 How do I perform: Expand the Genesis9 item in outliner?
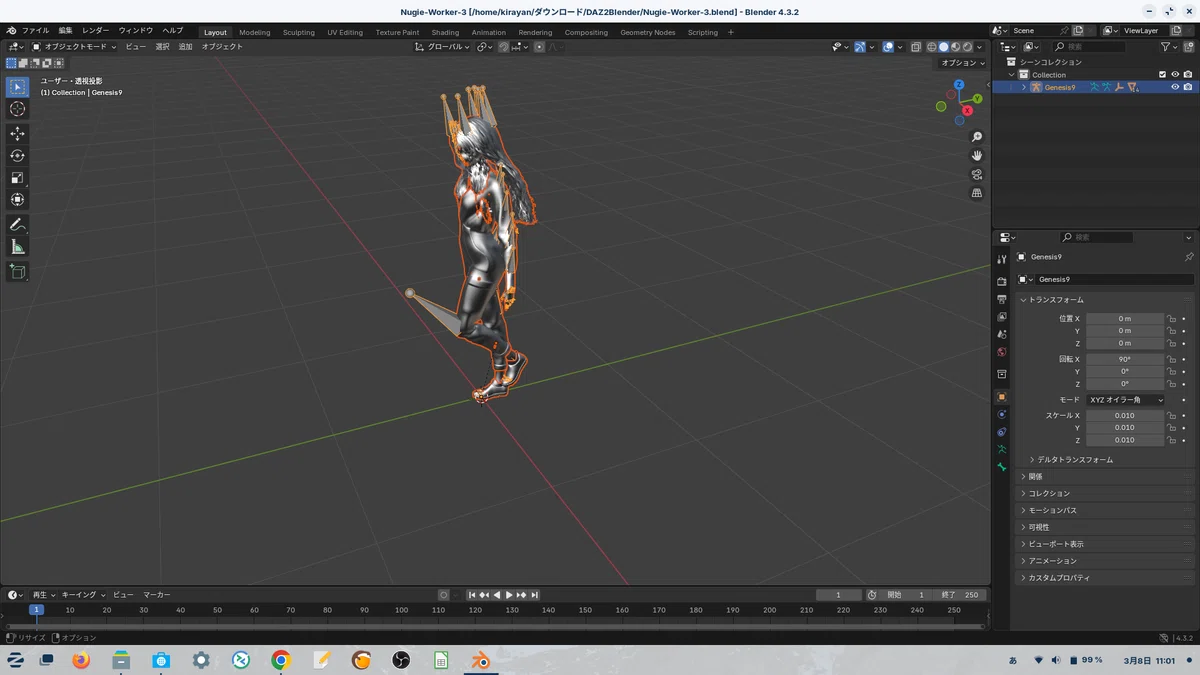[1023, 87]
